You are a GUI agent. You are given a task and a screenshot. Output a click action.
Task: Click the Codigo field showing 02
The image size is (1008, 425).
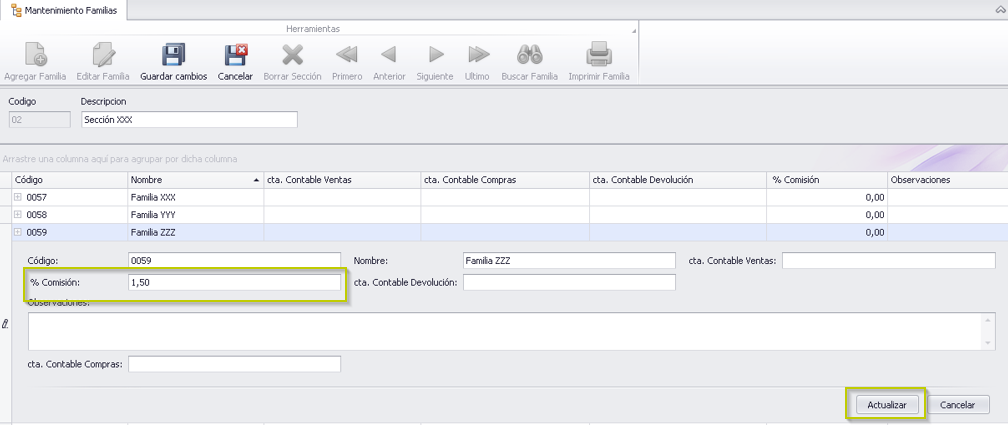click(x=39, y=120)
